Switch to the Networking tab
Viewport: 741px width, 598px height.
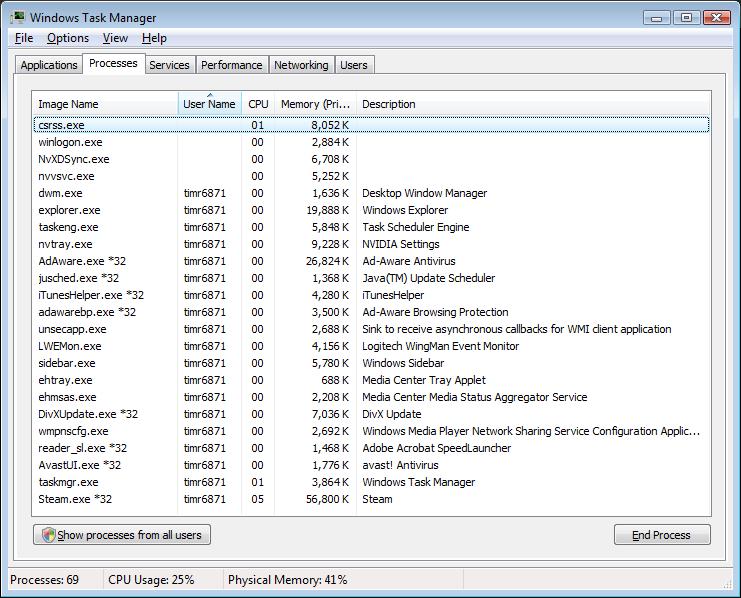tap(301, 65)
